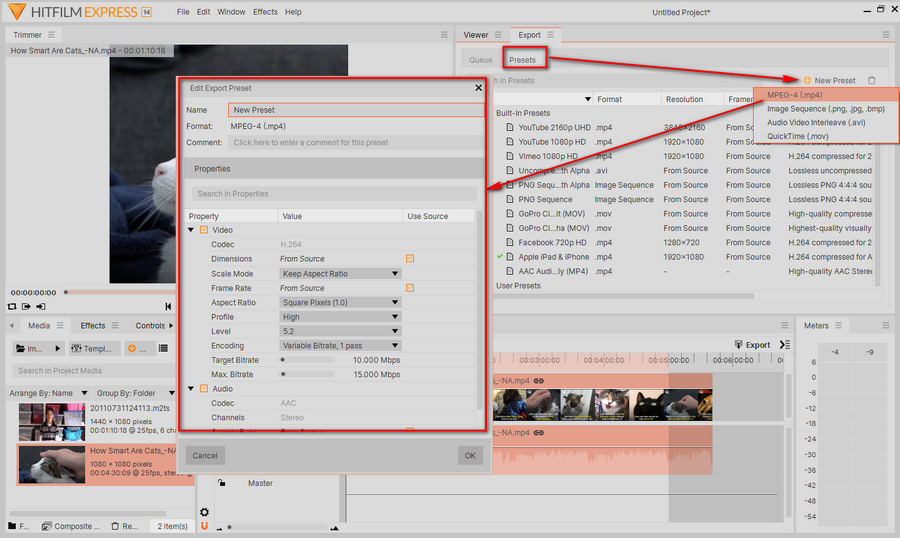
Task: Switch to the Viewer tab
Action: coord(476,35)
